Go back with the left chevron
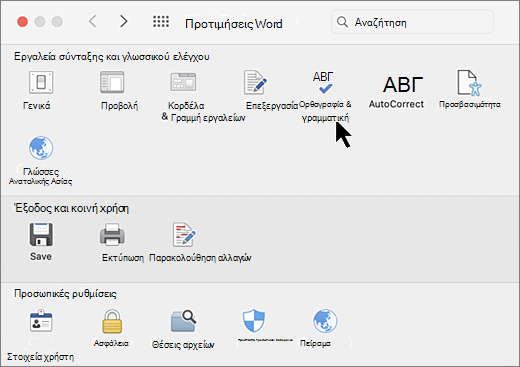 tap(92, 22)
